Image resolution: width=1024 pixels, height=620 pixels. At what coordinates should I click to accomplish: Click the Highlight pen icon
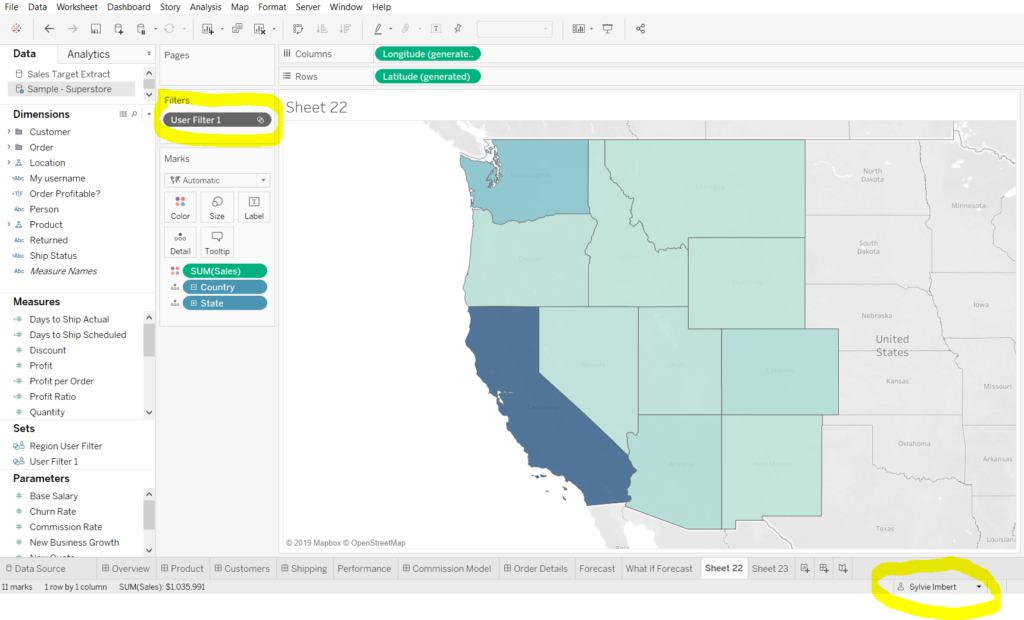(x=377, y=29)
